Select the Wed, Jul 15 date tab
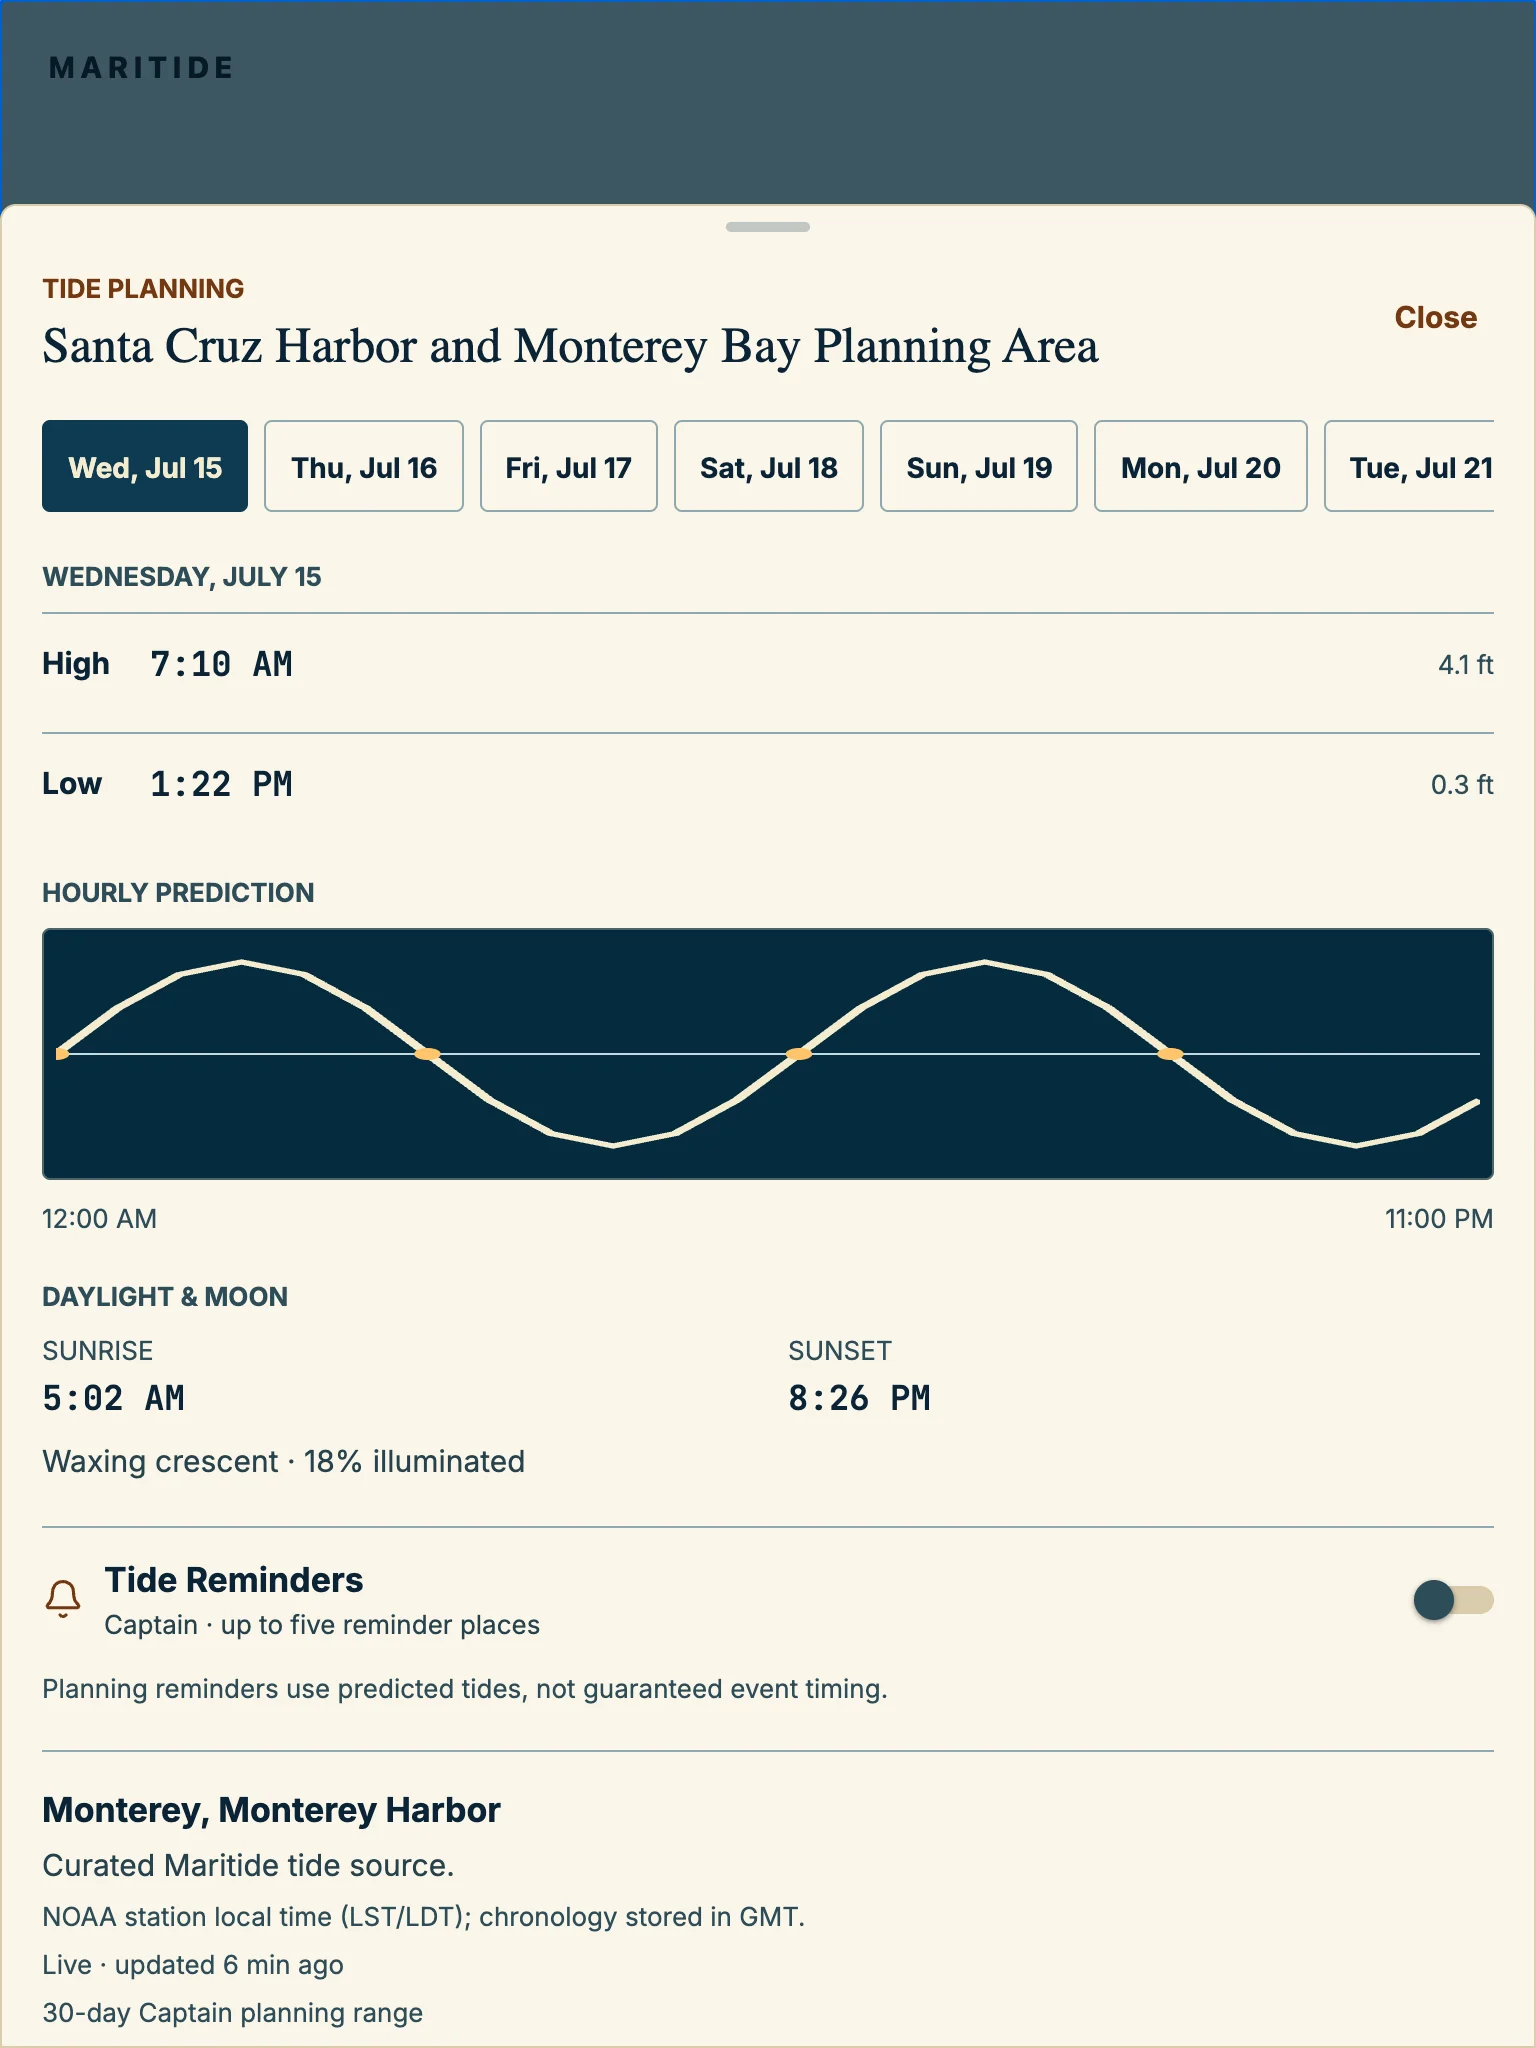1536x2048 pixels. click(x=145, y=466)
